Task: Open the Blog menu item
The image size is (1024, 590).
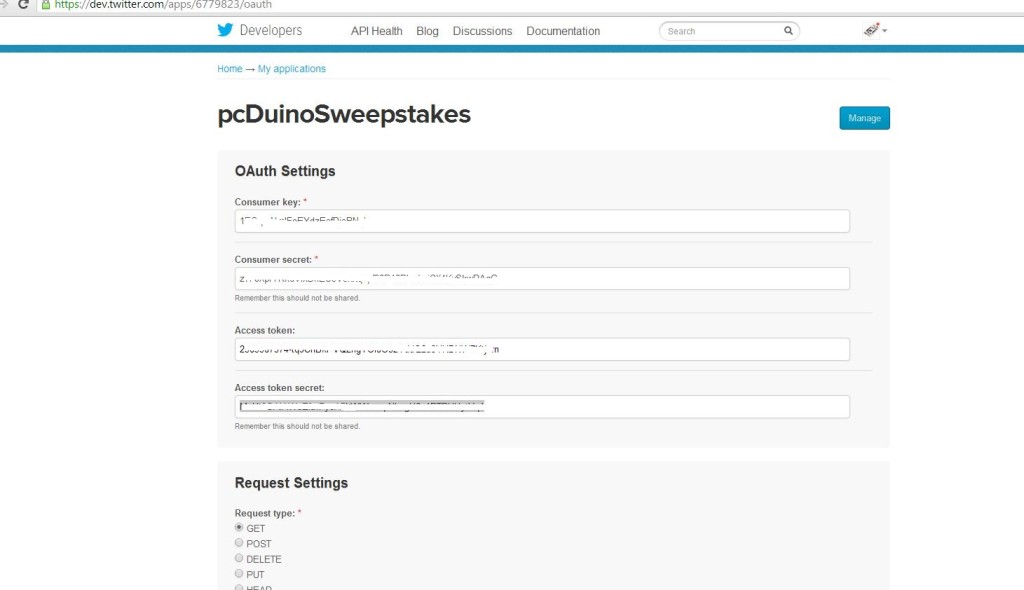Action: [x=427, y=31]
